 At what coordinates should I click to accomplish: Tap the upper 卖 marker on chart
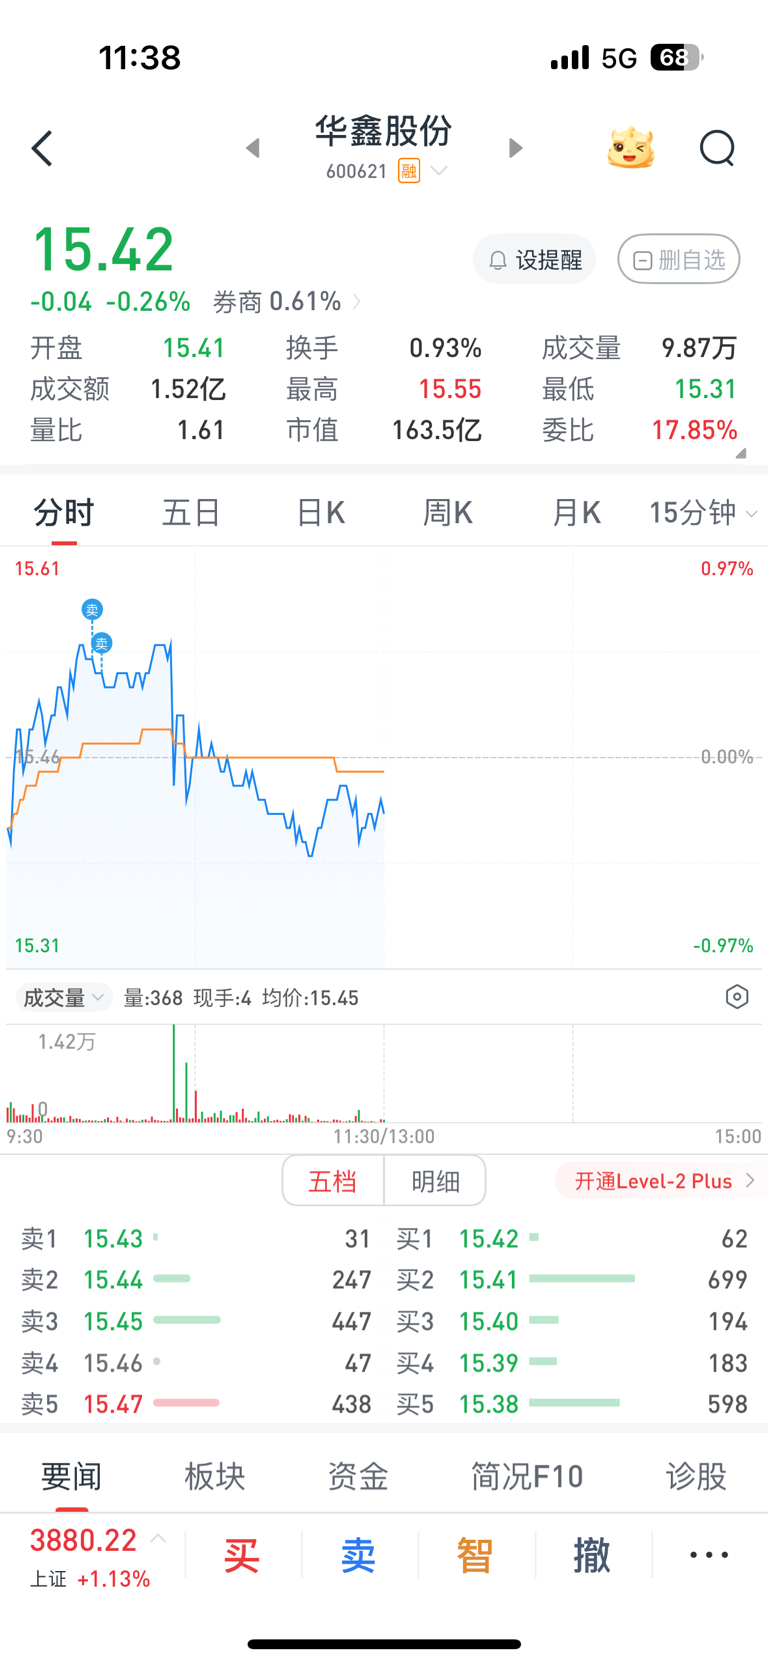[92, 609]
